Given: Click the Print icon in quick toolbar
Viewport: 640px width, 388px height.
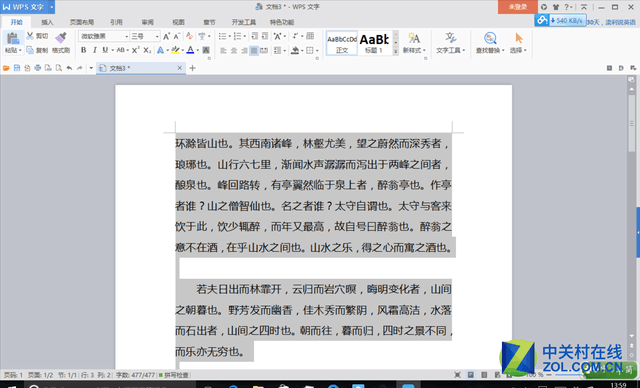Looking at the screenshot, I should click(38, 68).
